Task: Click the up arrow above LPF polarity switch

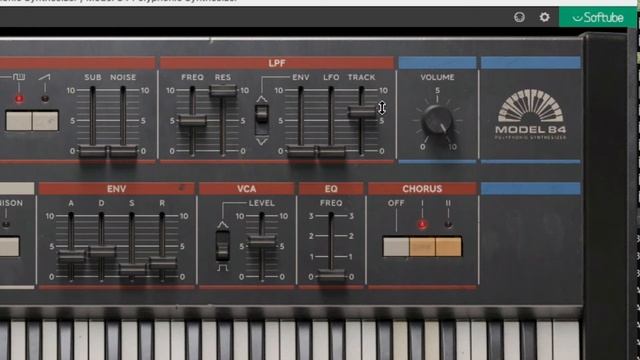Action: [x=262, y=99]
